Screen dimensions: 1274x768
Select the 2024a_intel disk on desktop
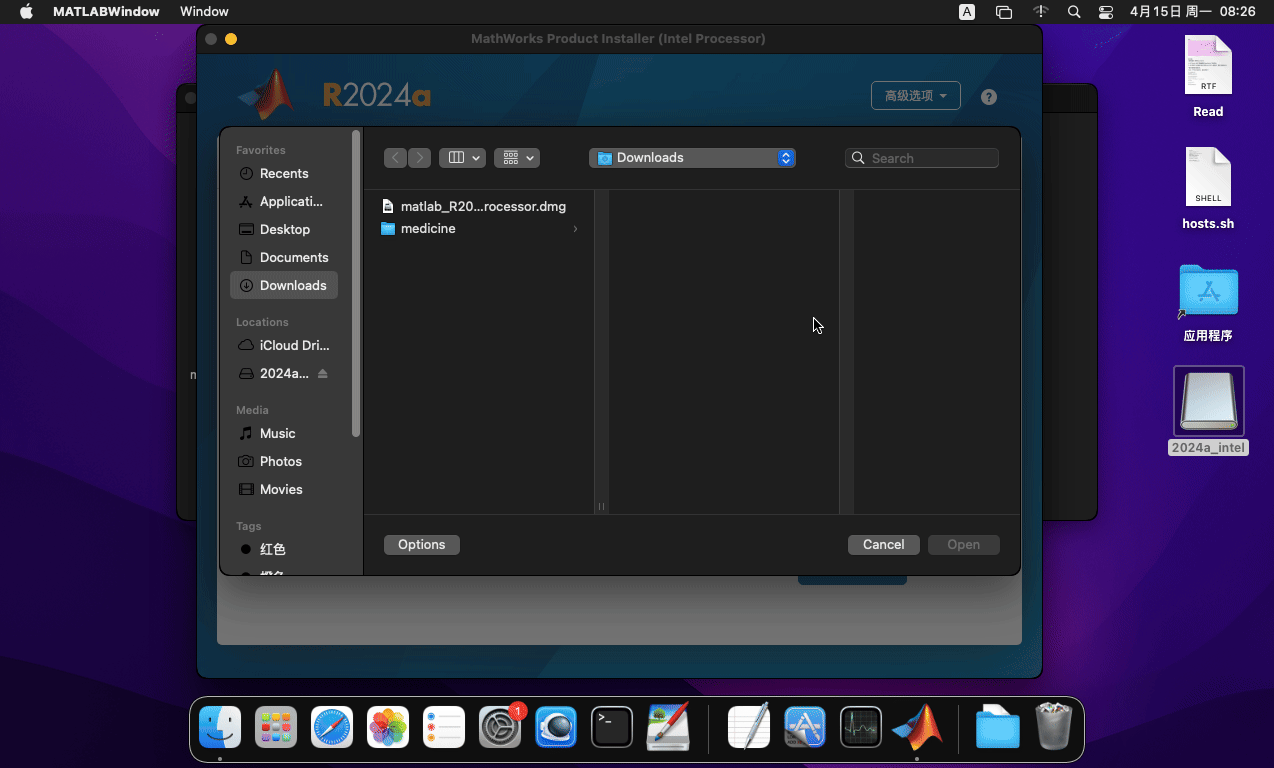1208,411
